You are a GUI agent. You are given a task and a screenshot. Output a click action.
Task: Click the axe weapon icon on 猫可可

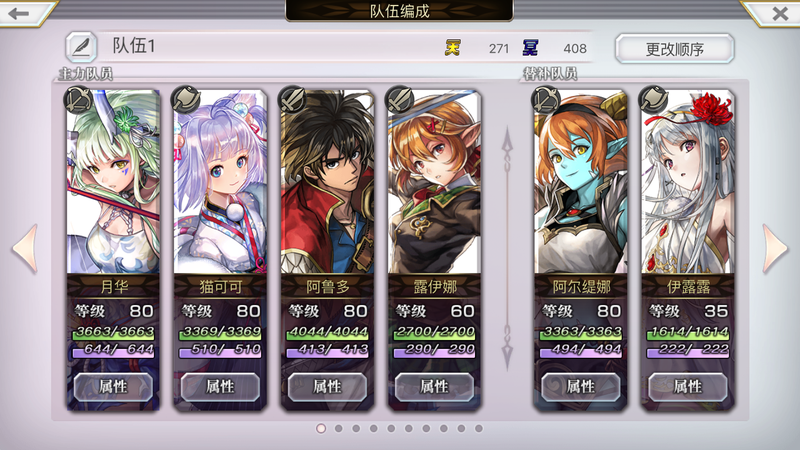[x=185, y=99]
